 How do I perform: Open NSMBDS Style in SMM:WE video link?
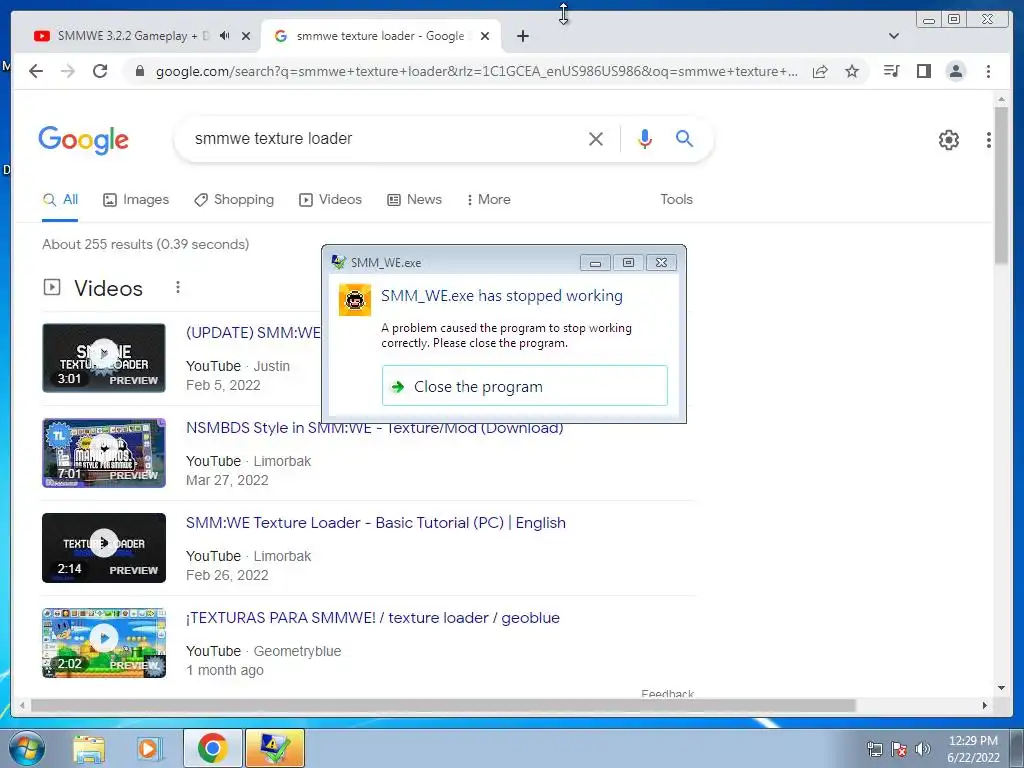pos(374,428)
